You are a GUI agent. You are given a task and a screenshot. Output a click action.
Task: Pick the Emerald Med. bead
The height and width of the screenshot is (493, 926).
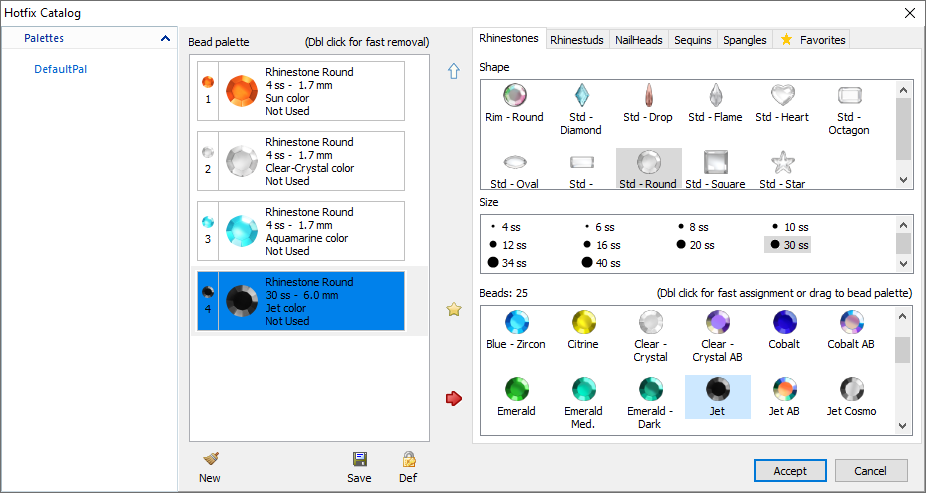point(583,404)
